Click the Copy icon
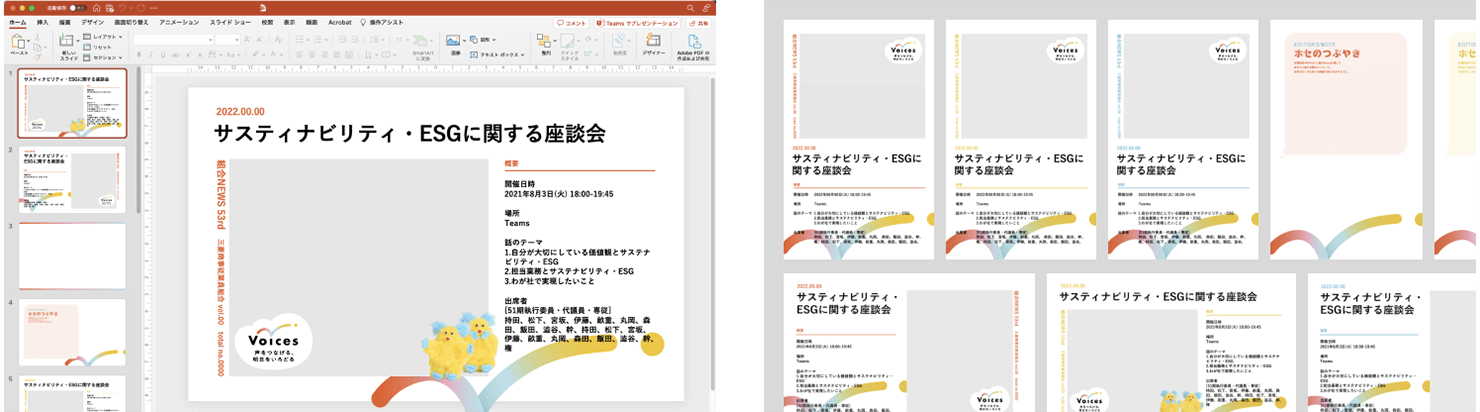Image resolution: width=1480 pixels, height=412 pixels. click(37, 47)
